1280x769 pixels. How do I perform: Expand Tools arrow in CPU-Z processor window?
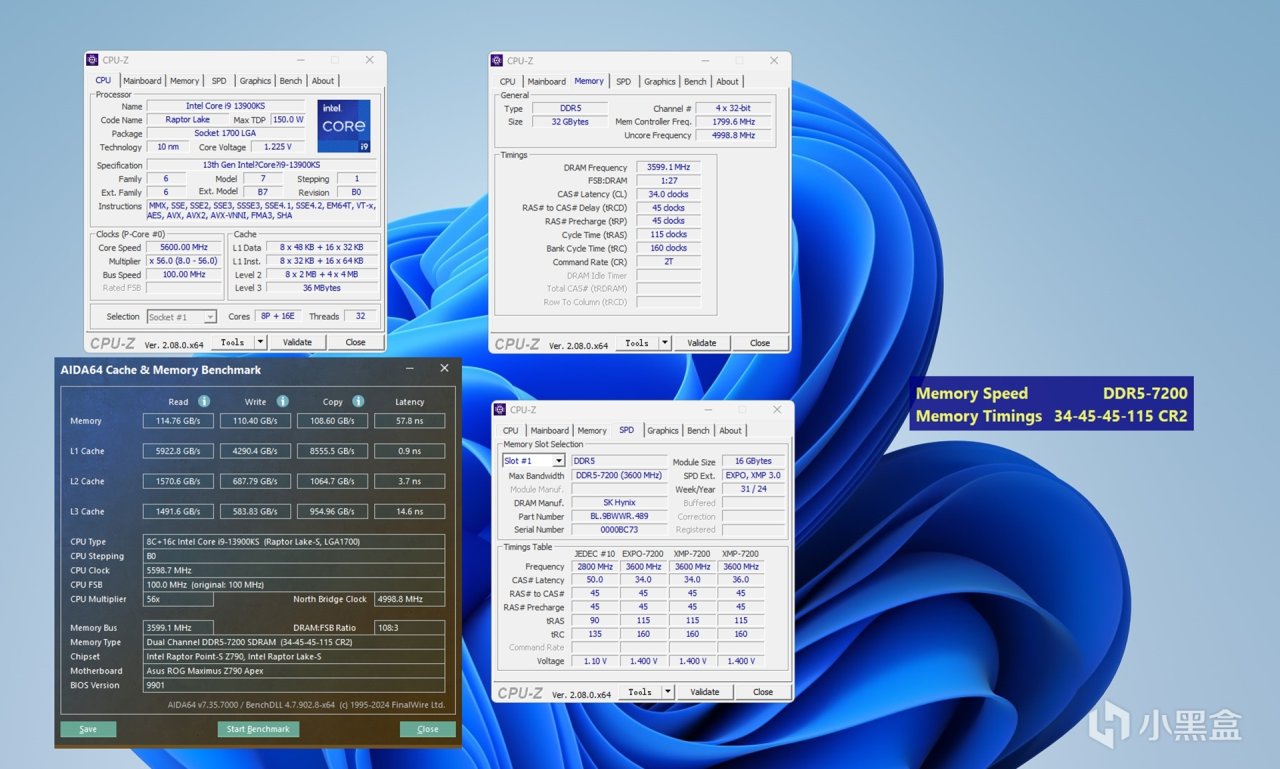pos(260,342)
